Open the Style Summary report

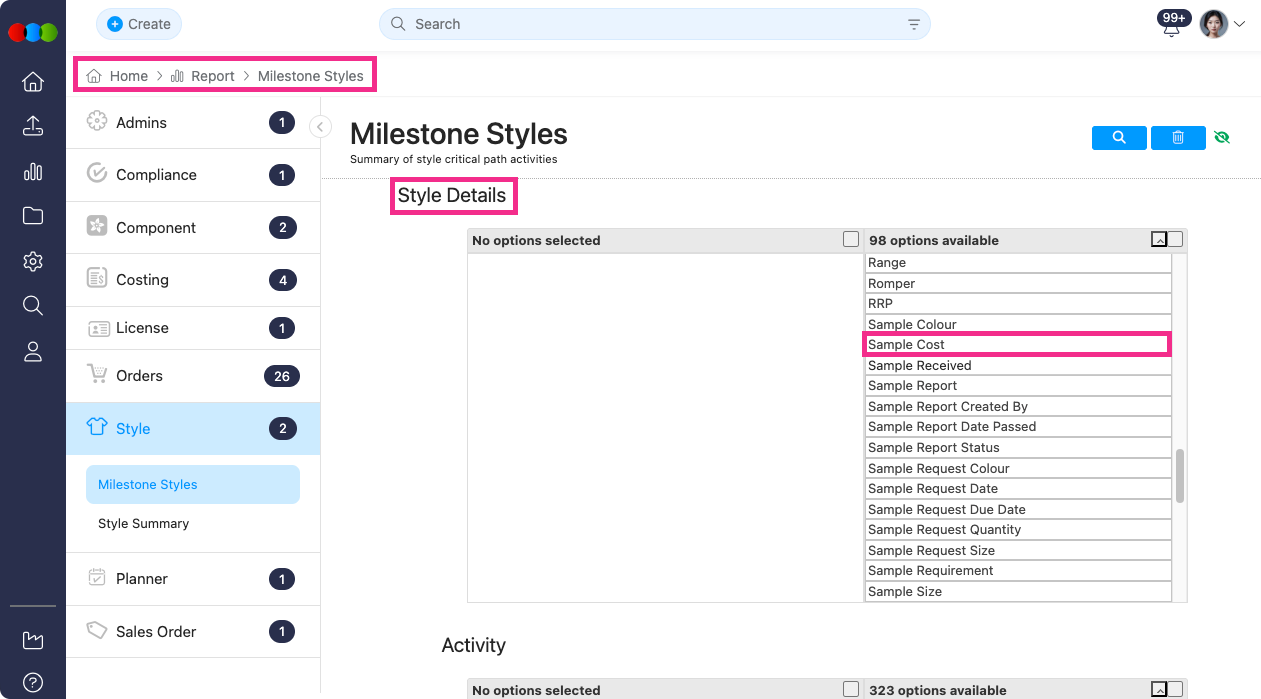(x=143, y=524)
